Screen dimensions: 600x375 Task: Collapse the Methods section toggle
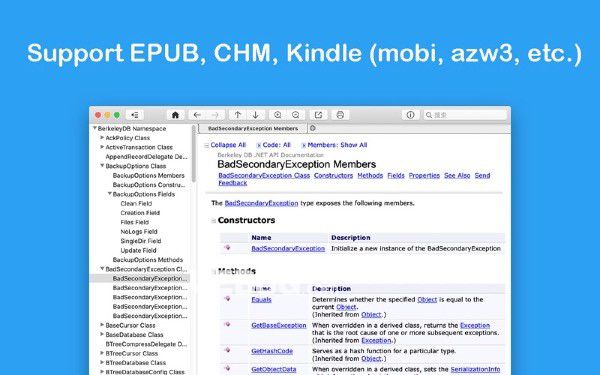(x=214, y=272)
